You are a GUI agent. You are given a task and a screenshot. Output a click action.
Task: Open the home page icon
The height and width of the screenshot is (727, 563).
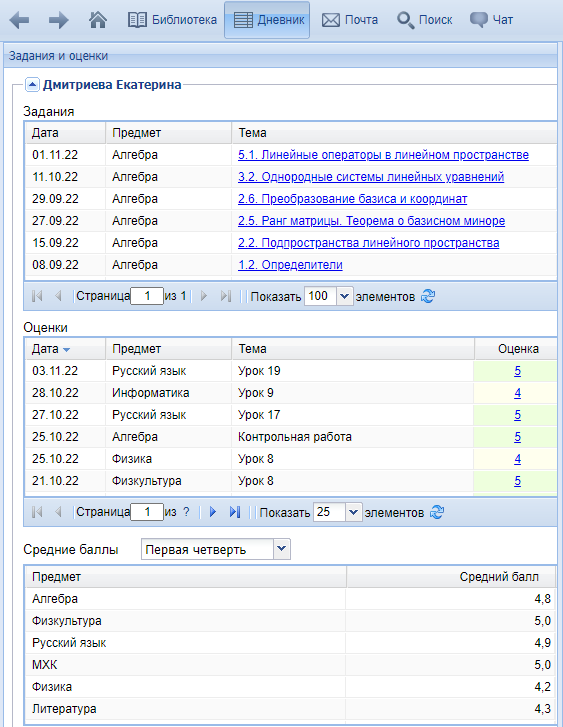[x=98, y=20]
